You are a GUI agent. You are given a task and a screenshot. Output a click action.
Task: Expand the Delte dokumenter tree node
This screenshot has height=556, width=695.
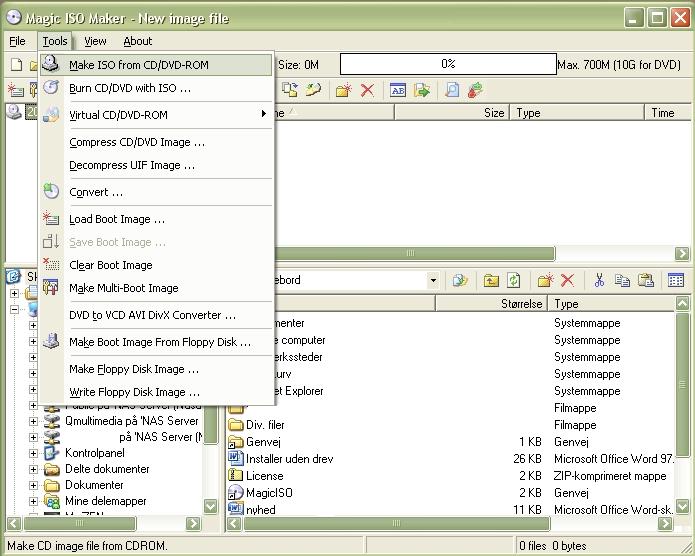click(33, 469)
